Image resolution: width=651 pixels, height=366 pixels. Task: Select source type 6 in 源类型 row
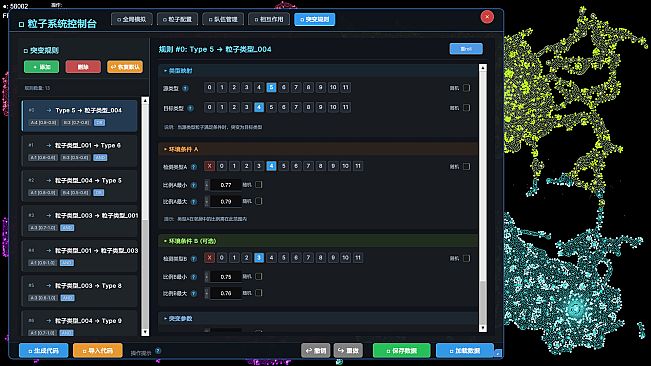tap(284, 87)
